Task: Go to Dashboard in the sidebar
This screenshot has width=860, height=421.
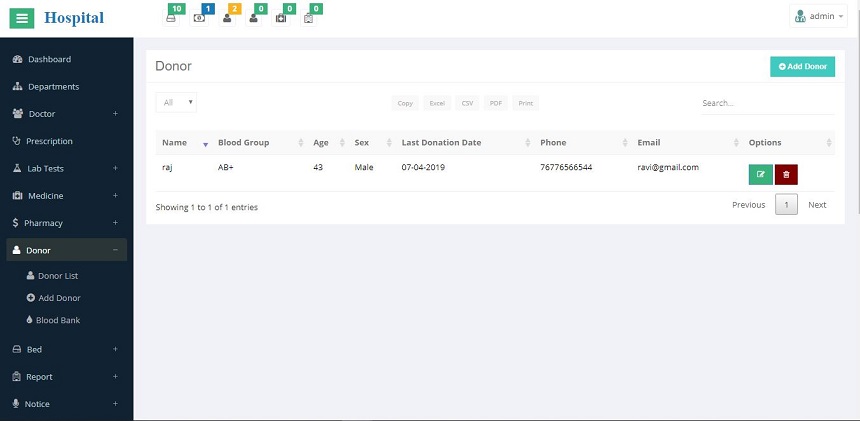Action: pyautogui.click(x=66, y=59)
